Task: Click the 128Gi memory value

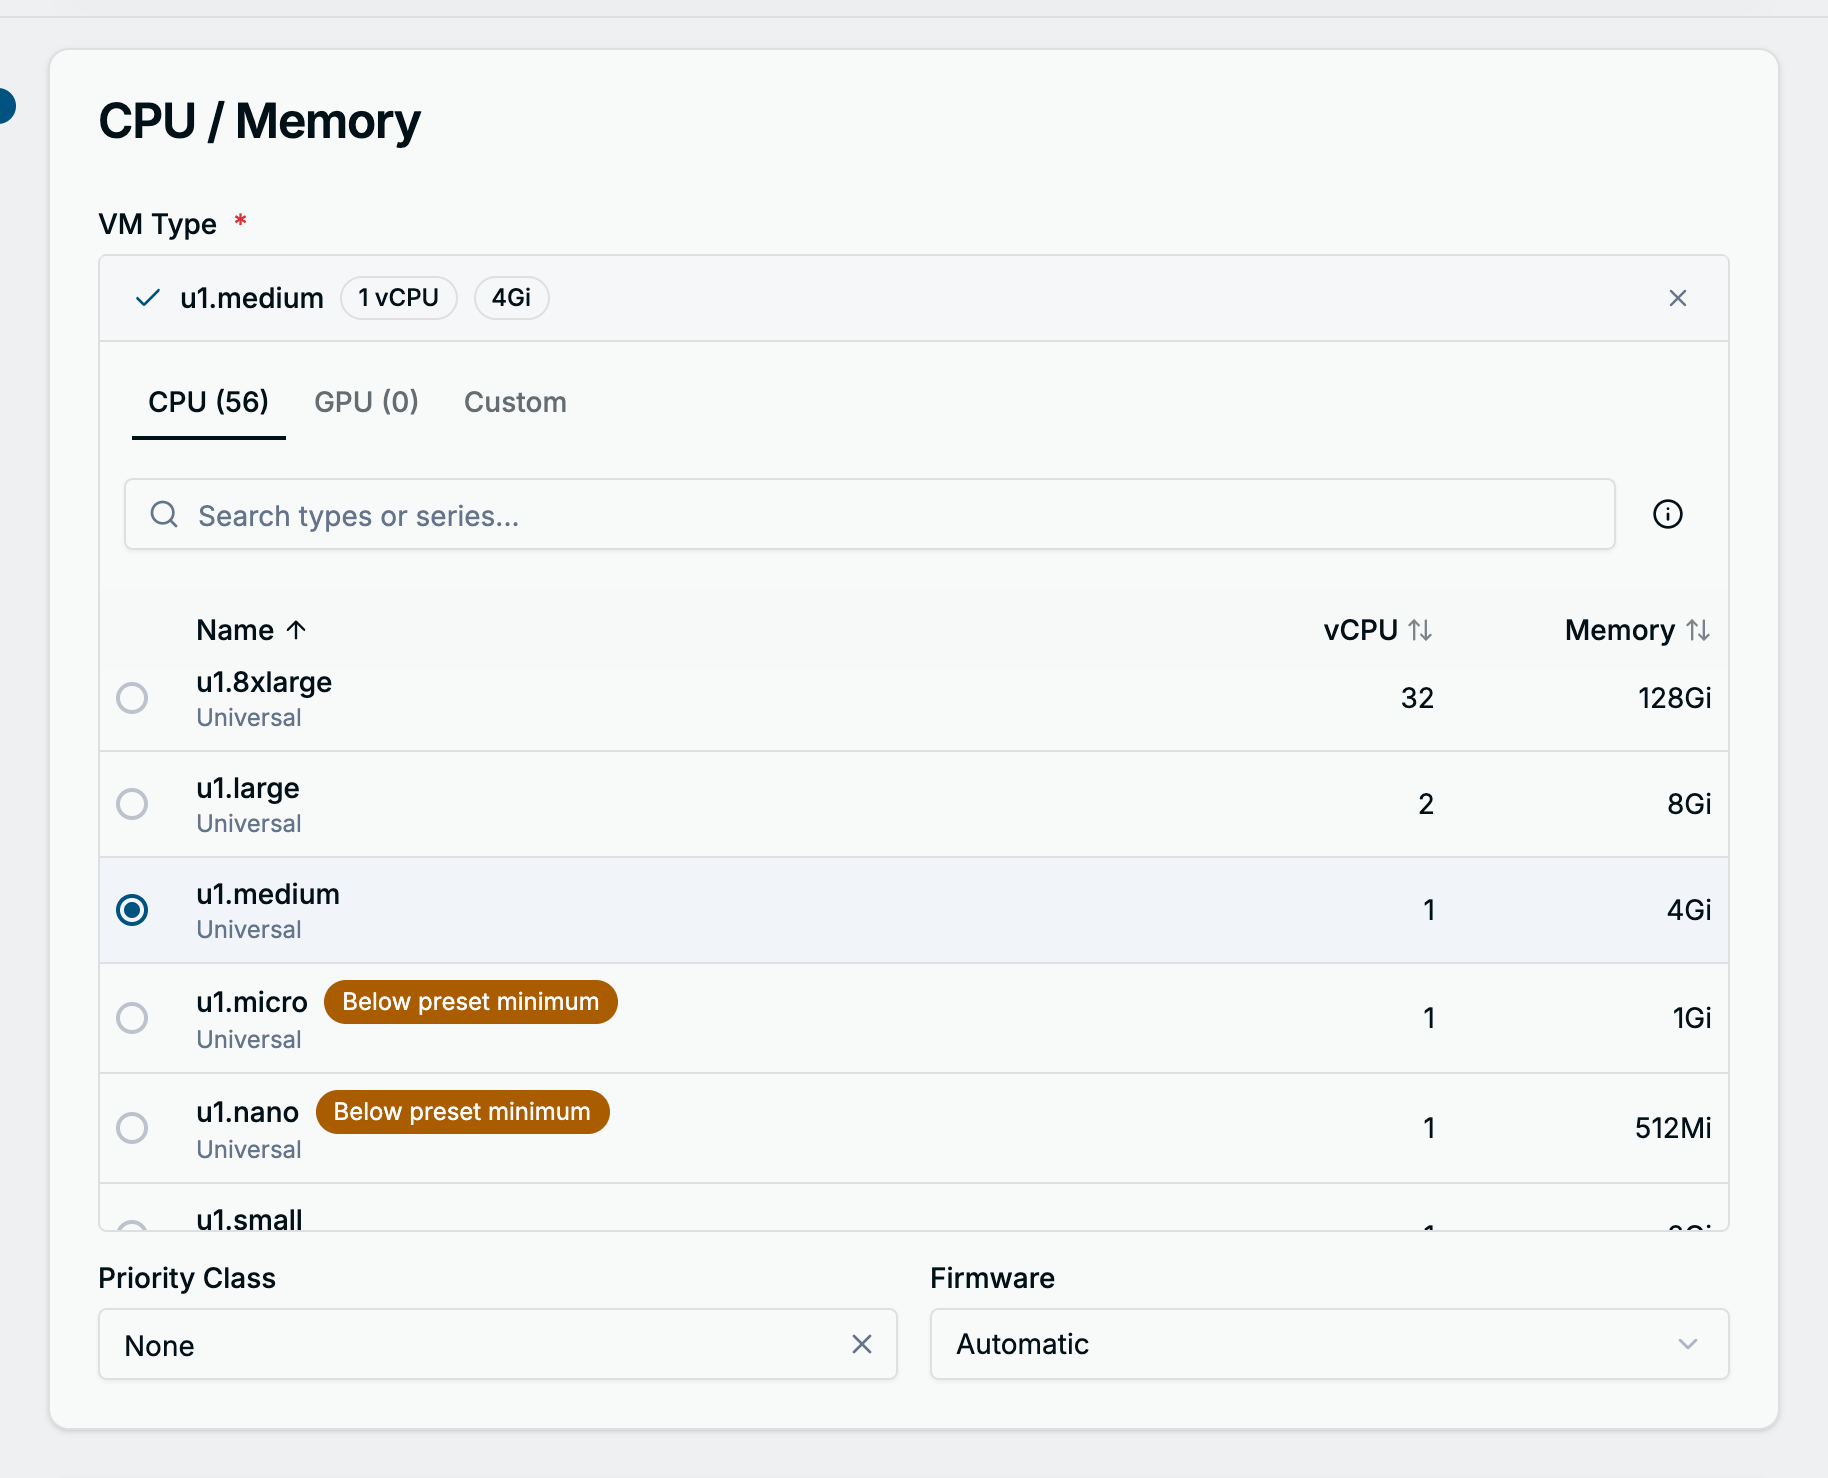Action: (1674, 698)
